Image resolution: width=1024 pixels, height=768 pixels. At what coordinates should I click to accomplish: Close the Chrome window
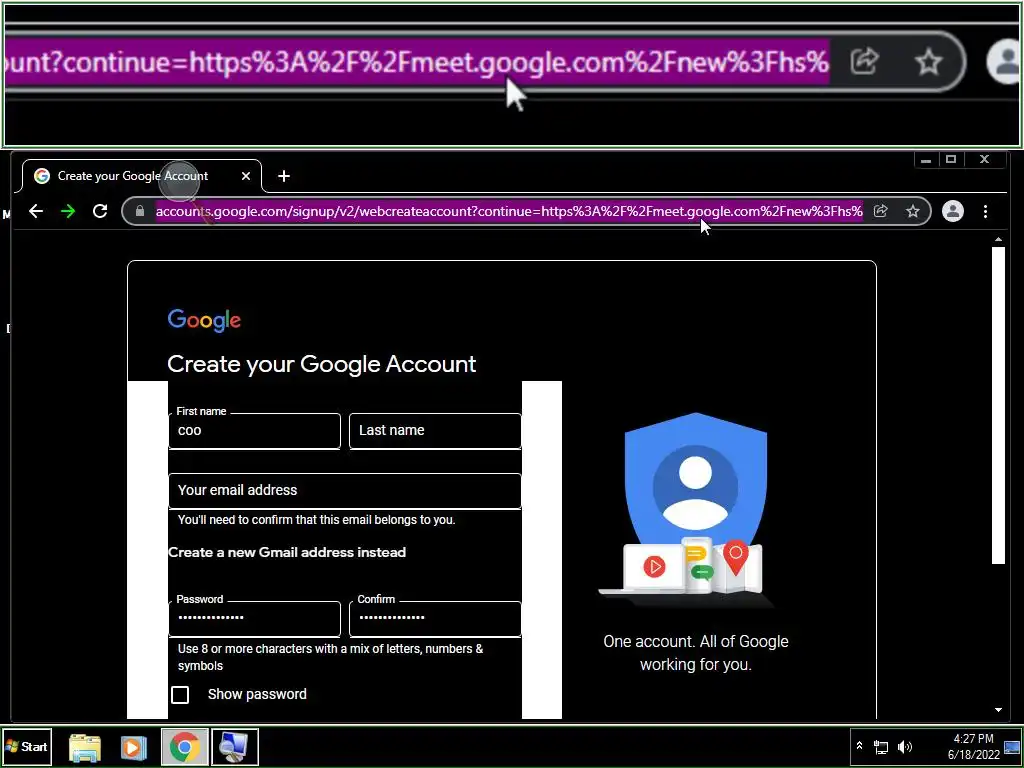pos(984,159)
